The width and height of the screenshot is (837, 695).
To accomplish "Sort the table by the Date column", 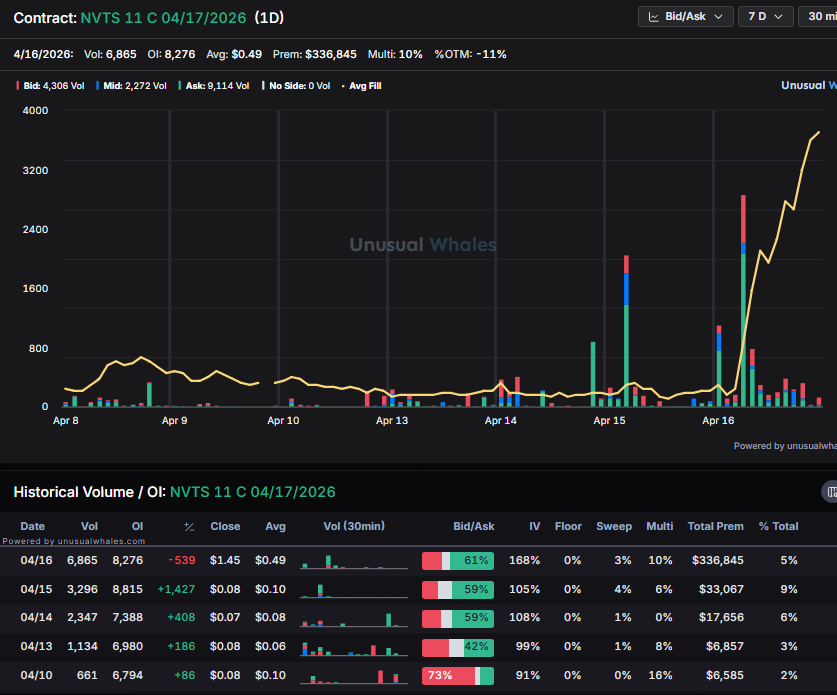I will 34,526.
